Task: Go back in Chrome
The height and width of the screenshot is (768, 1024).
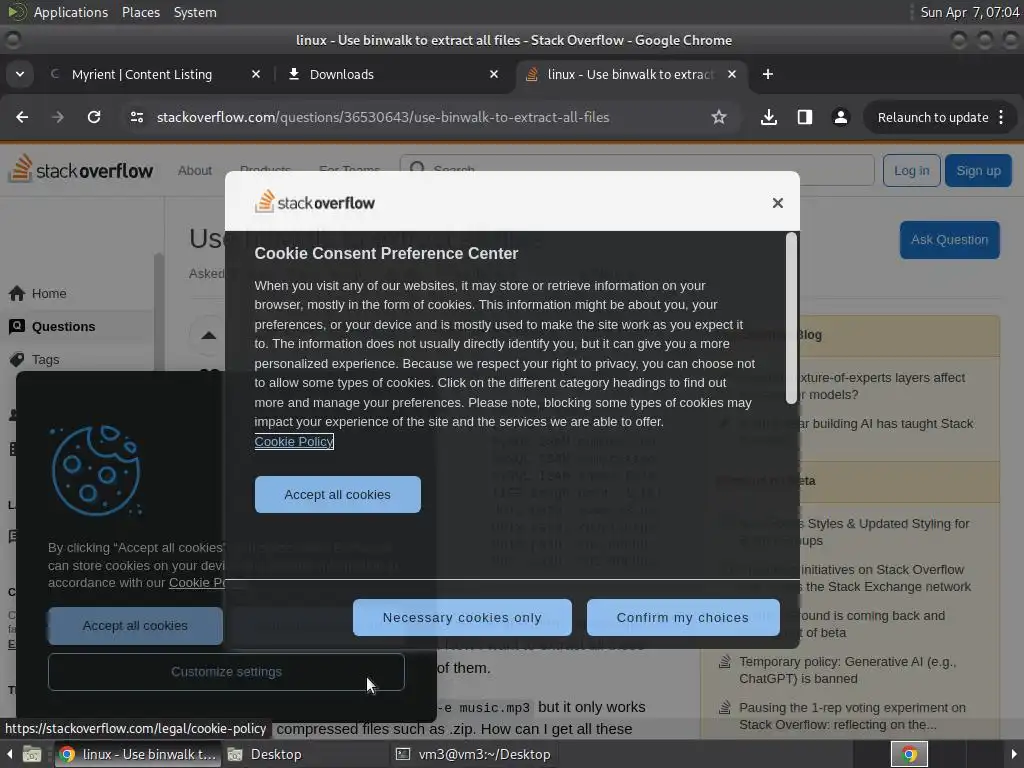Action: point(22,117)
